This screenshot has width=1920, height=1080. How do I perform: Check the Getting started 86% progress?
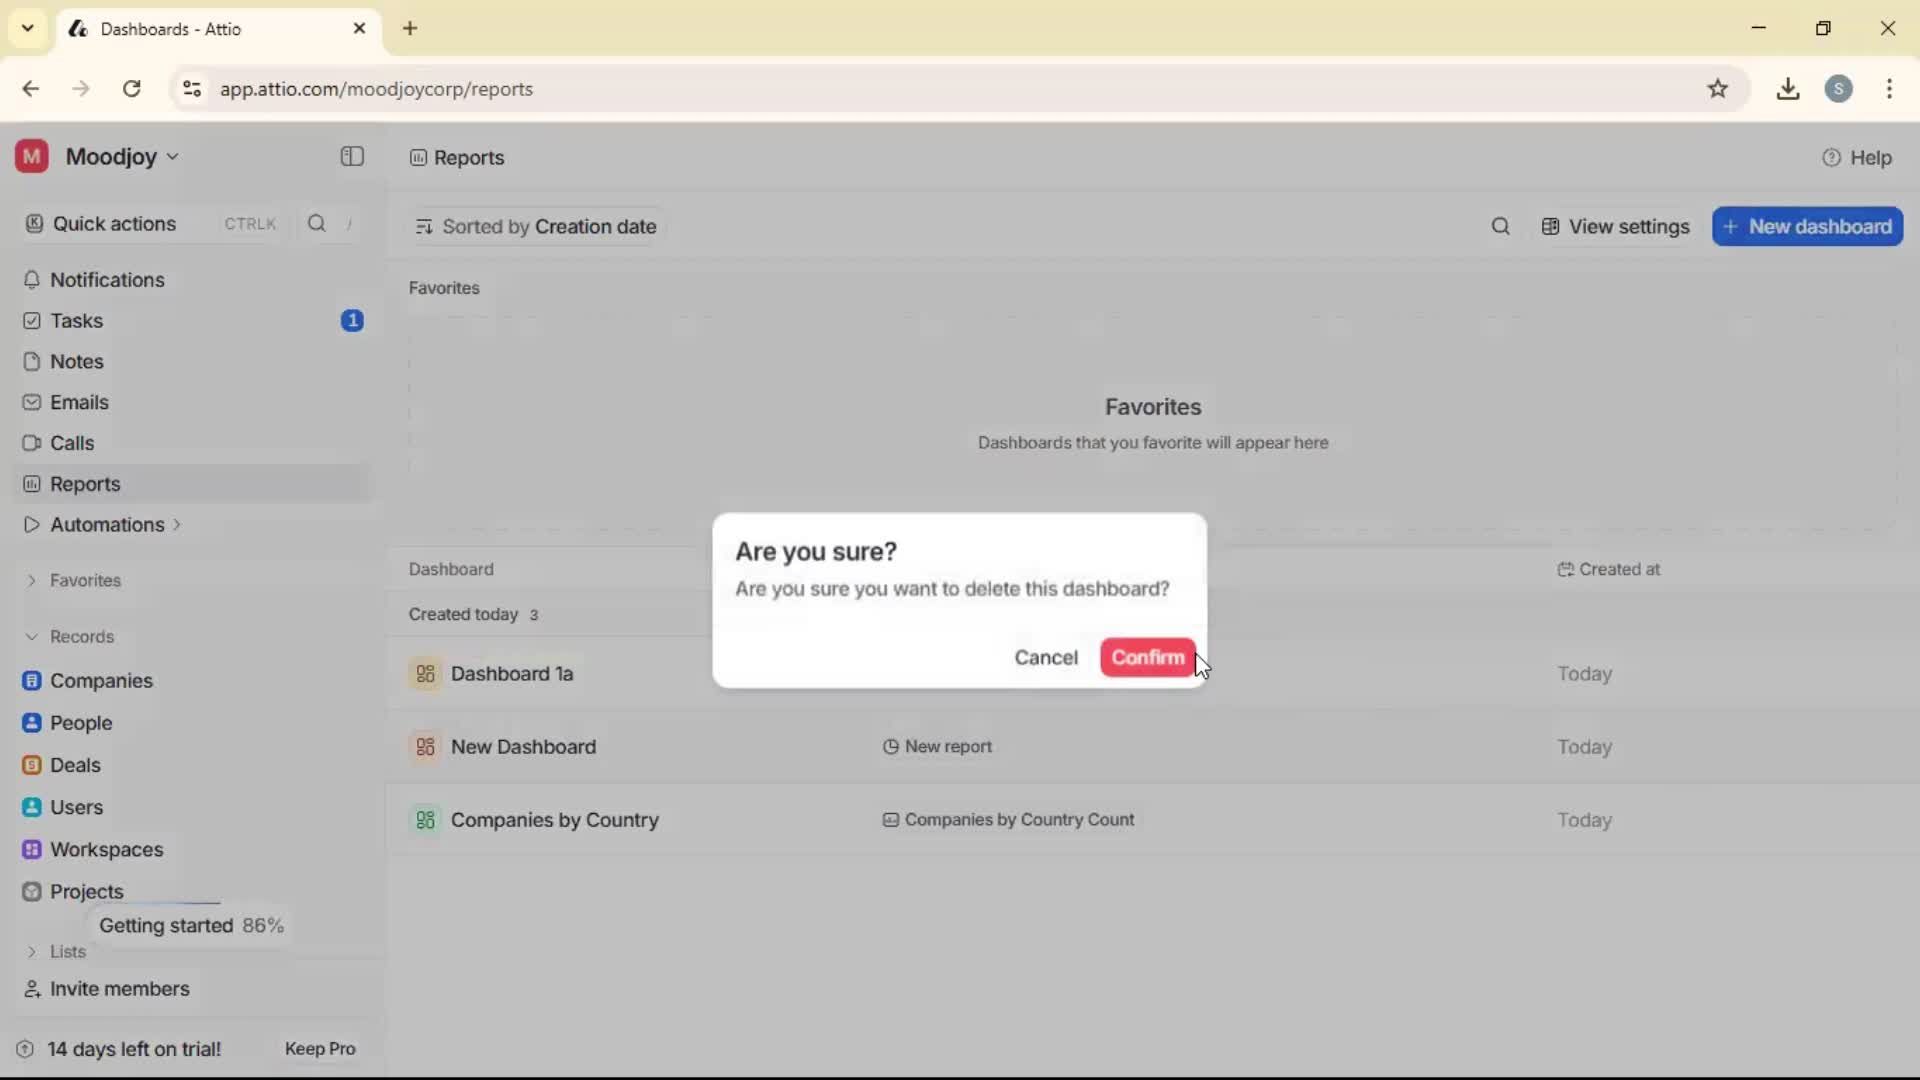(192, 925)
